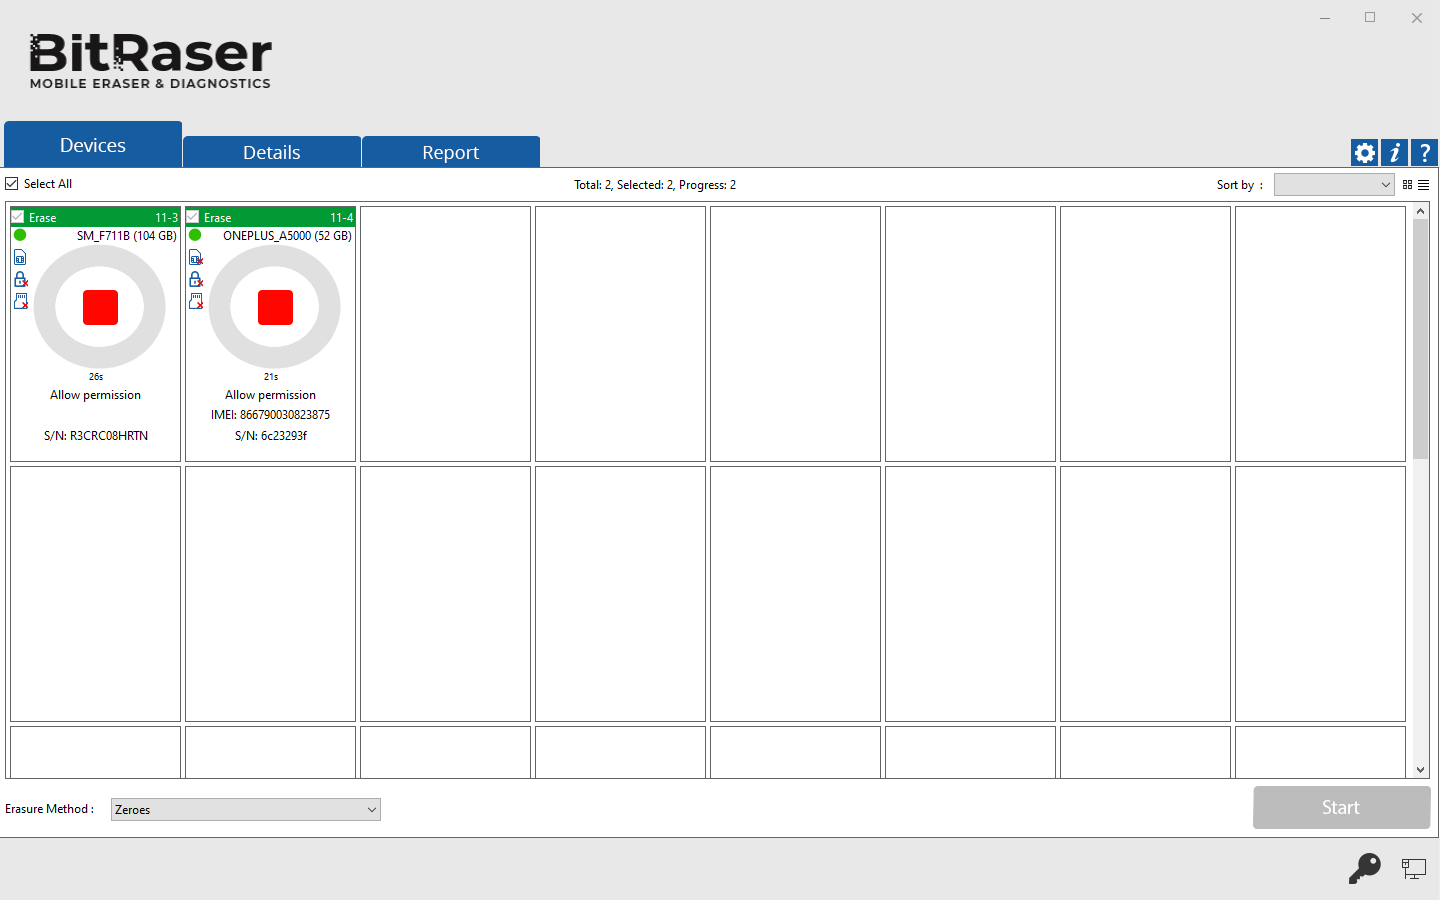
Task: Toggle the Select All checkbox
Action: pyautogui.click(x=12, y=184)
